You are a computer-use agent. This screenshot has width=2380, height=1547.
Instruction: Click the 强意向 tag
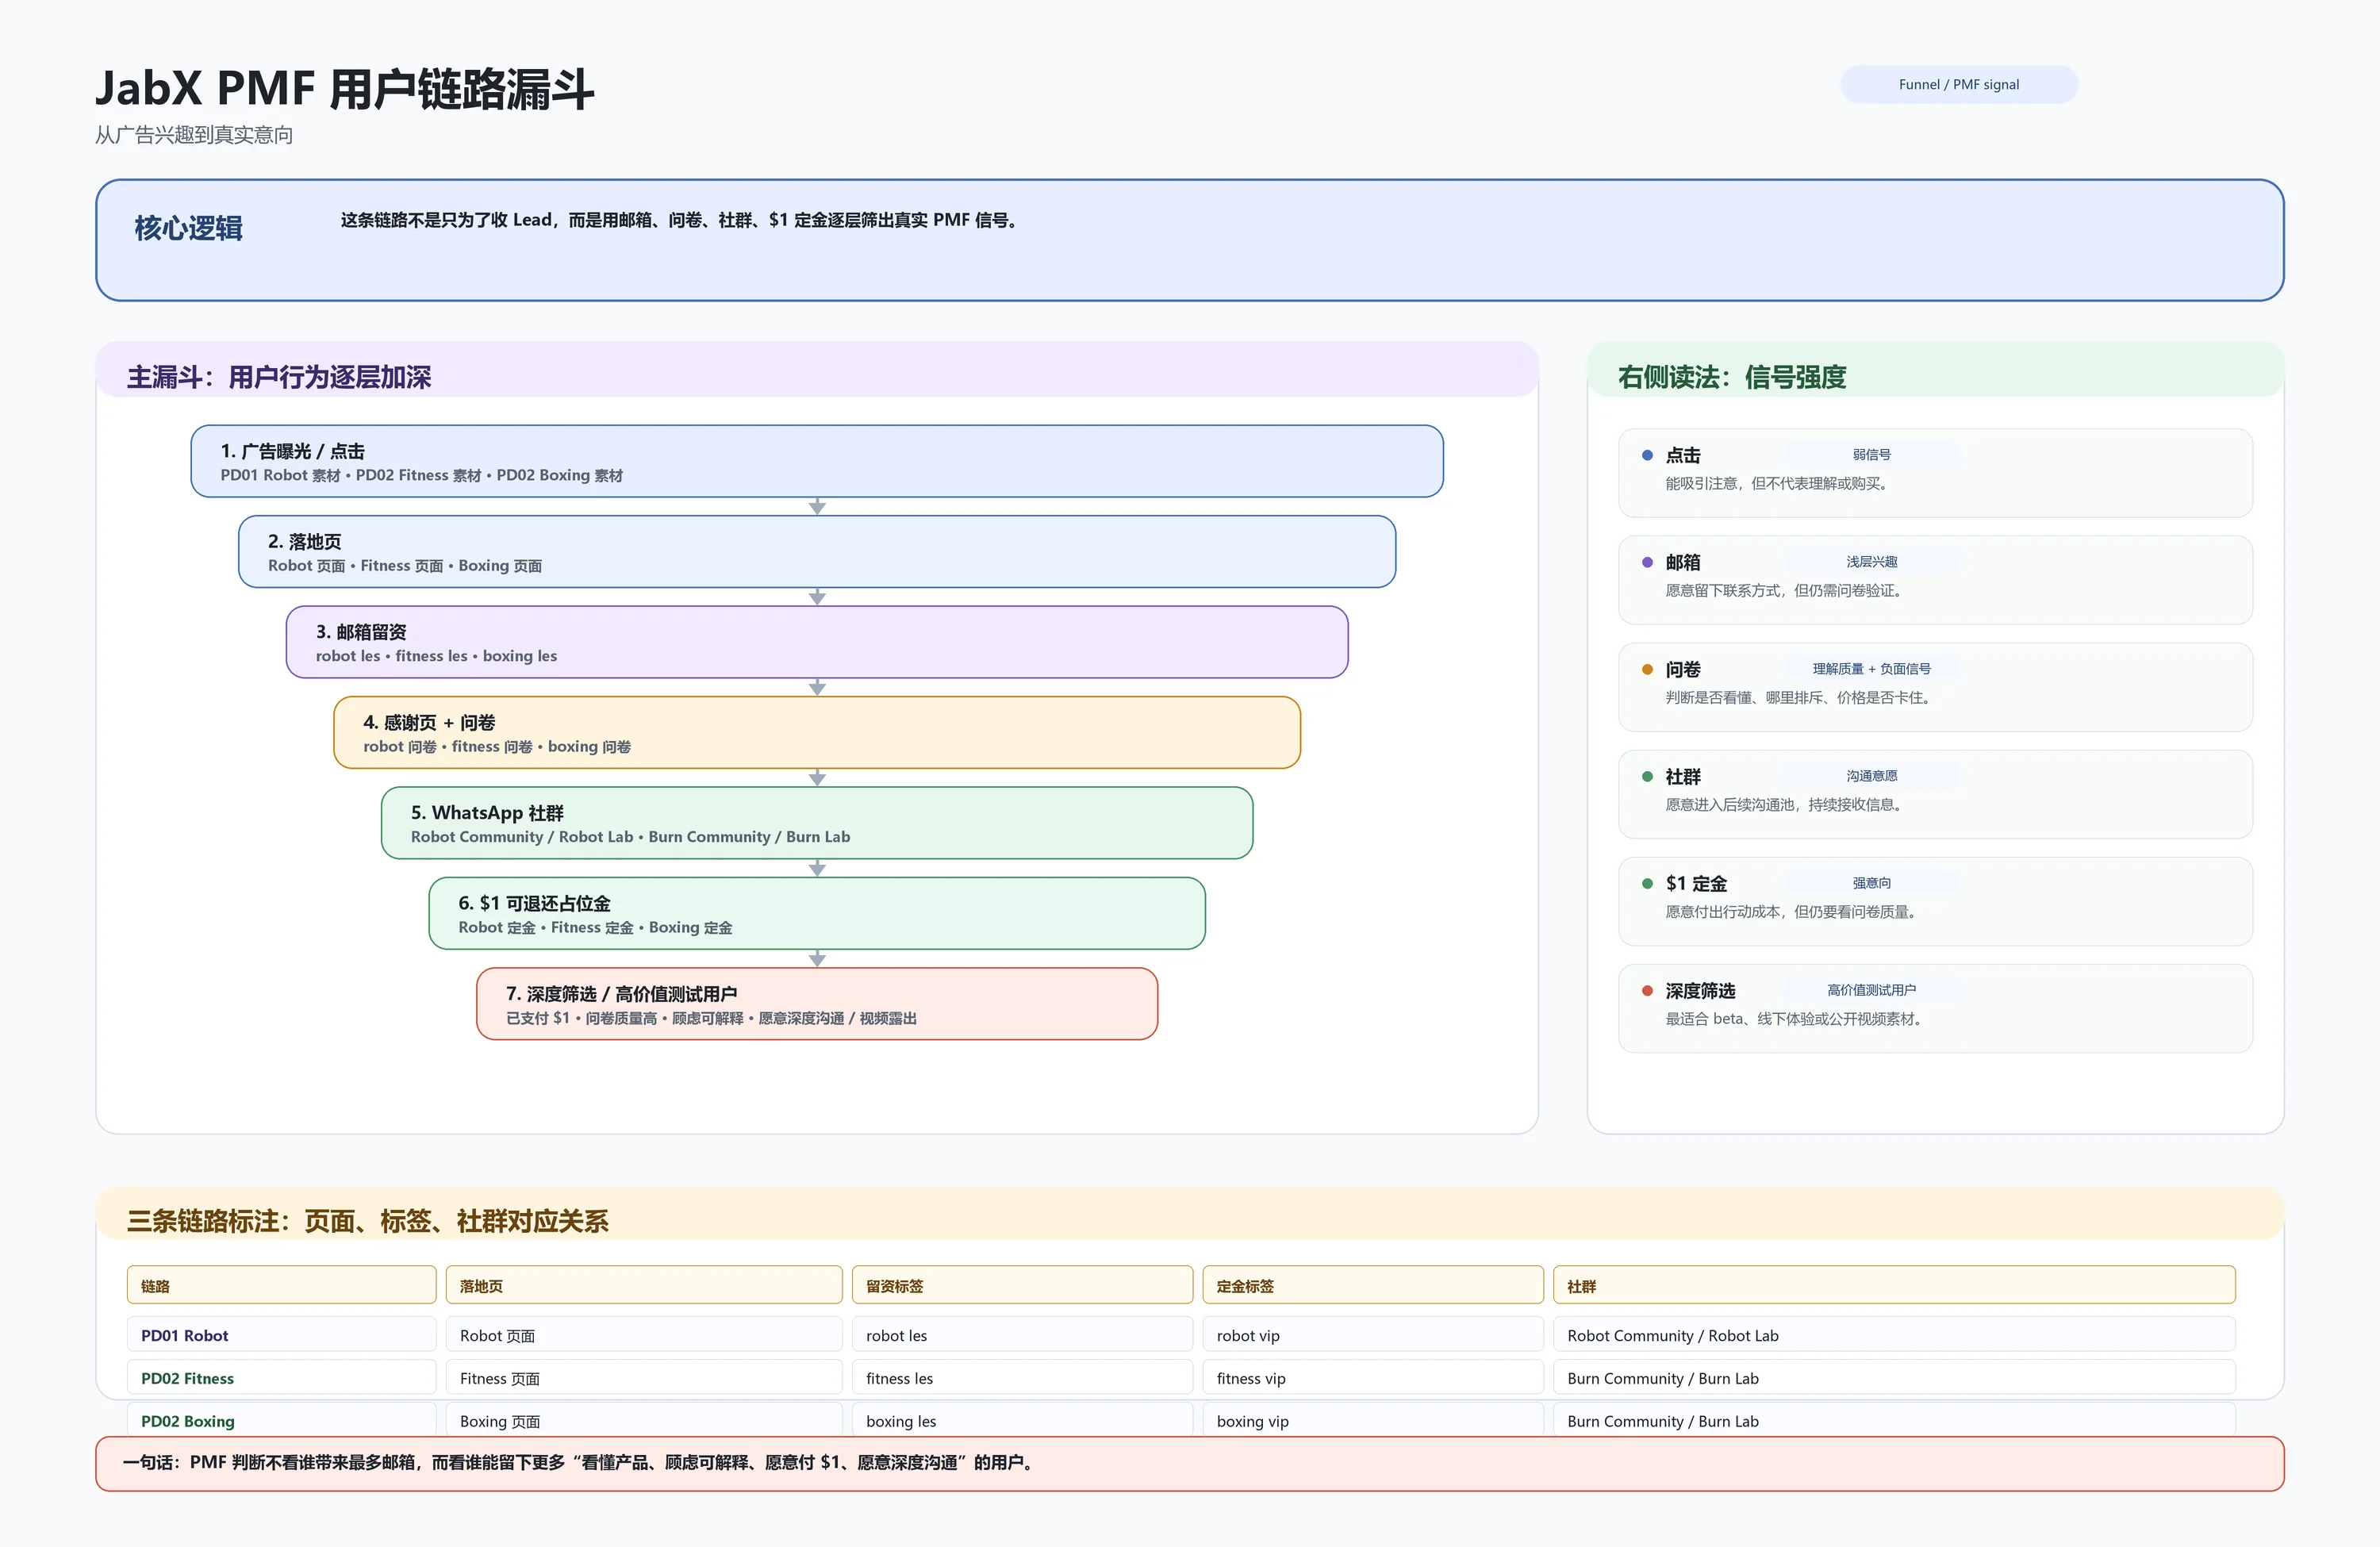1871,882
